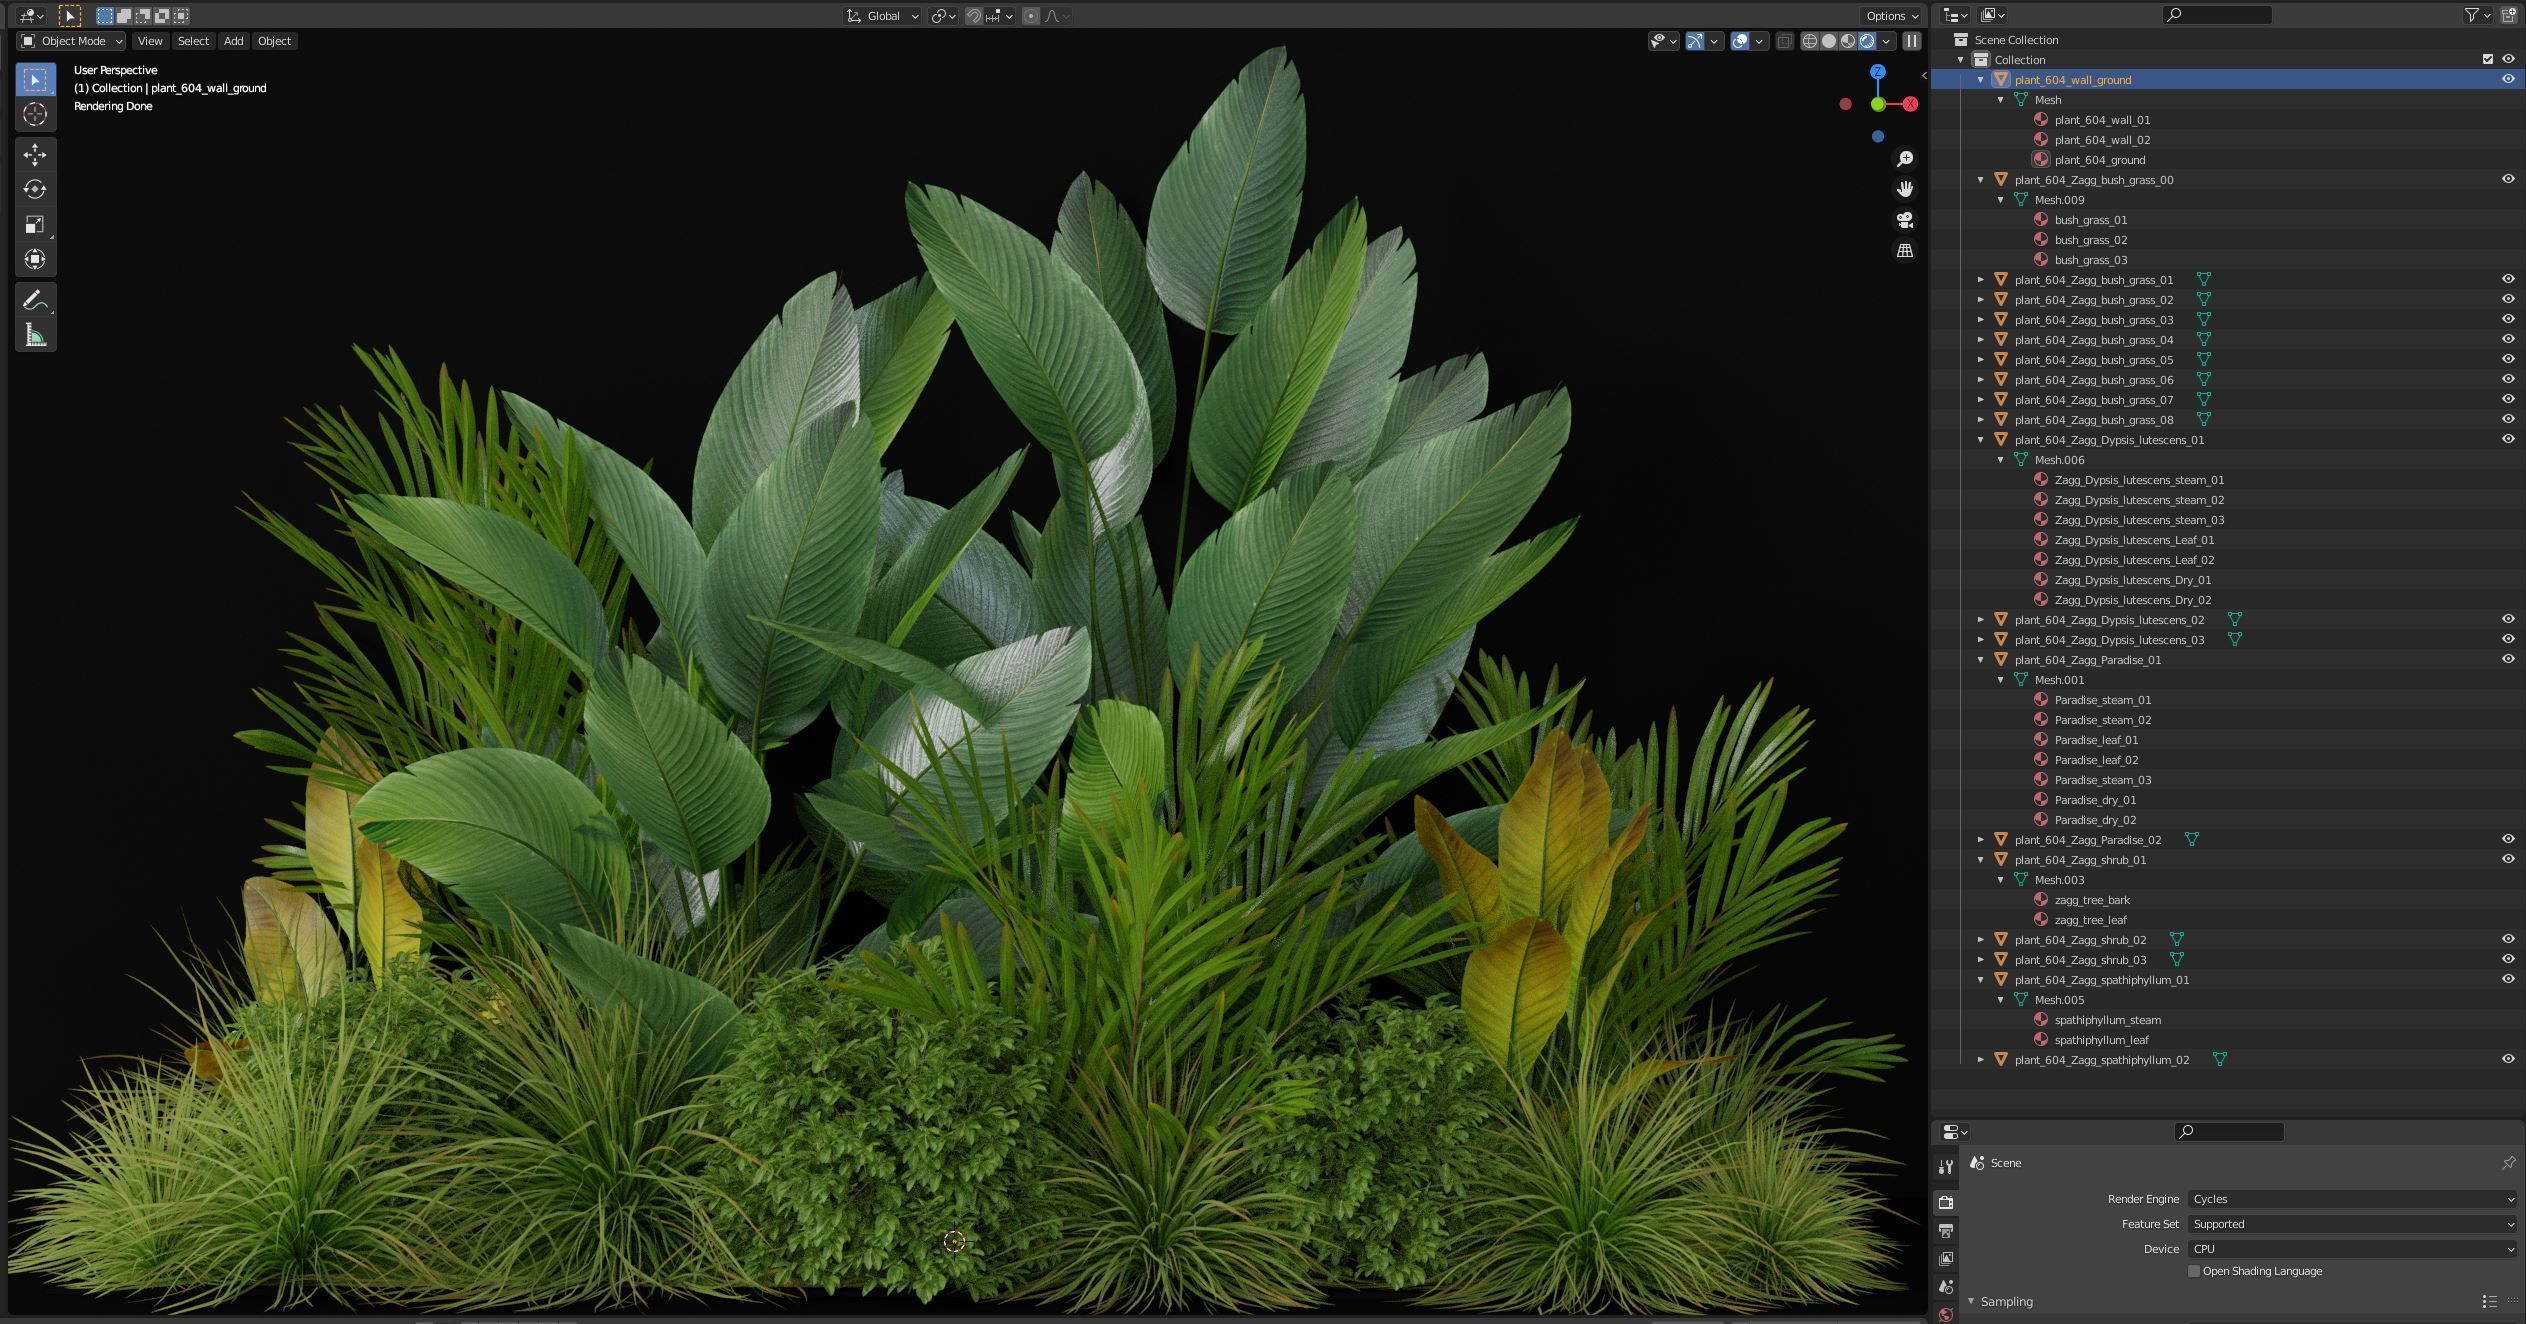Collapse the Sampling panel
Viewport: 2526px width, 1324px height.
click(x=1971, y=1301)
